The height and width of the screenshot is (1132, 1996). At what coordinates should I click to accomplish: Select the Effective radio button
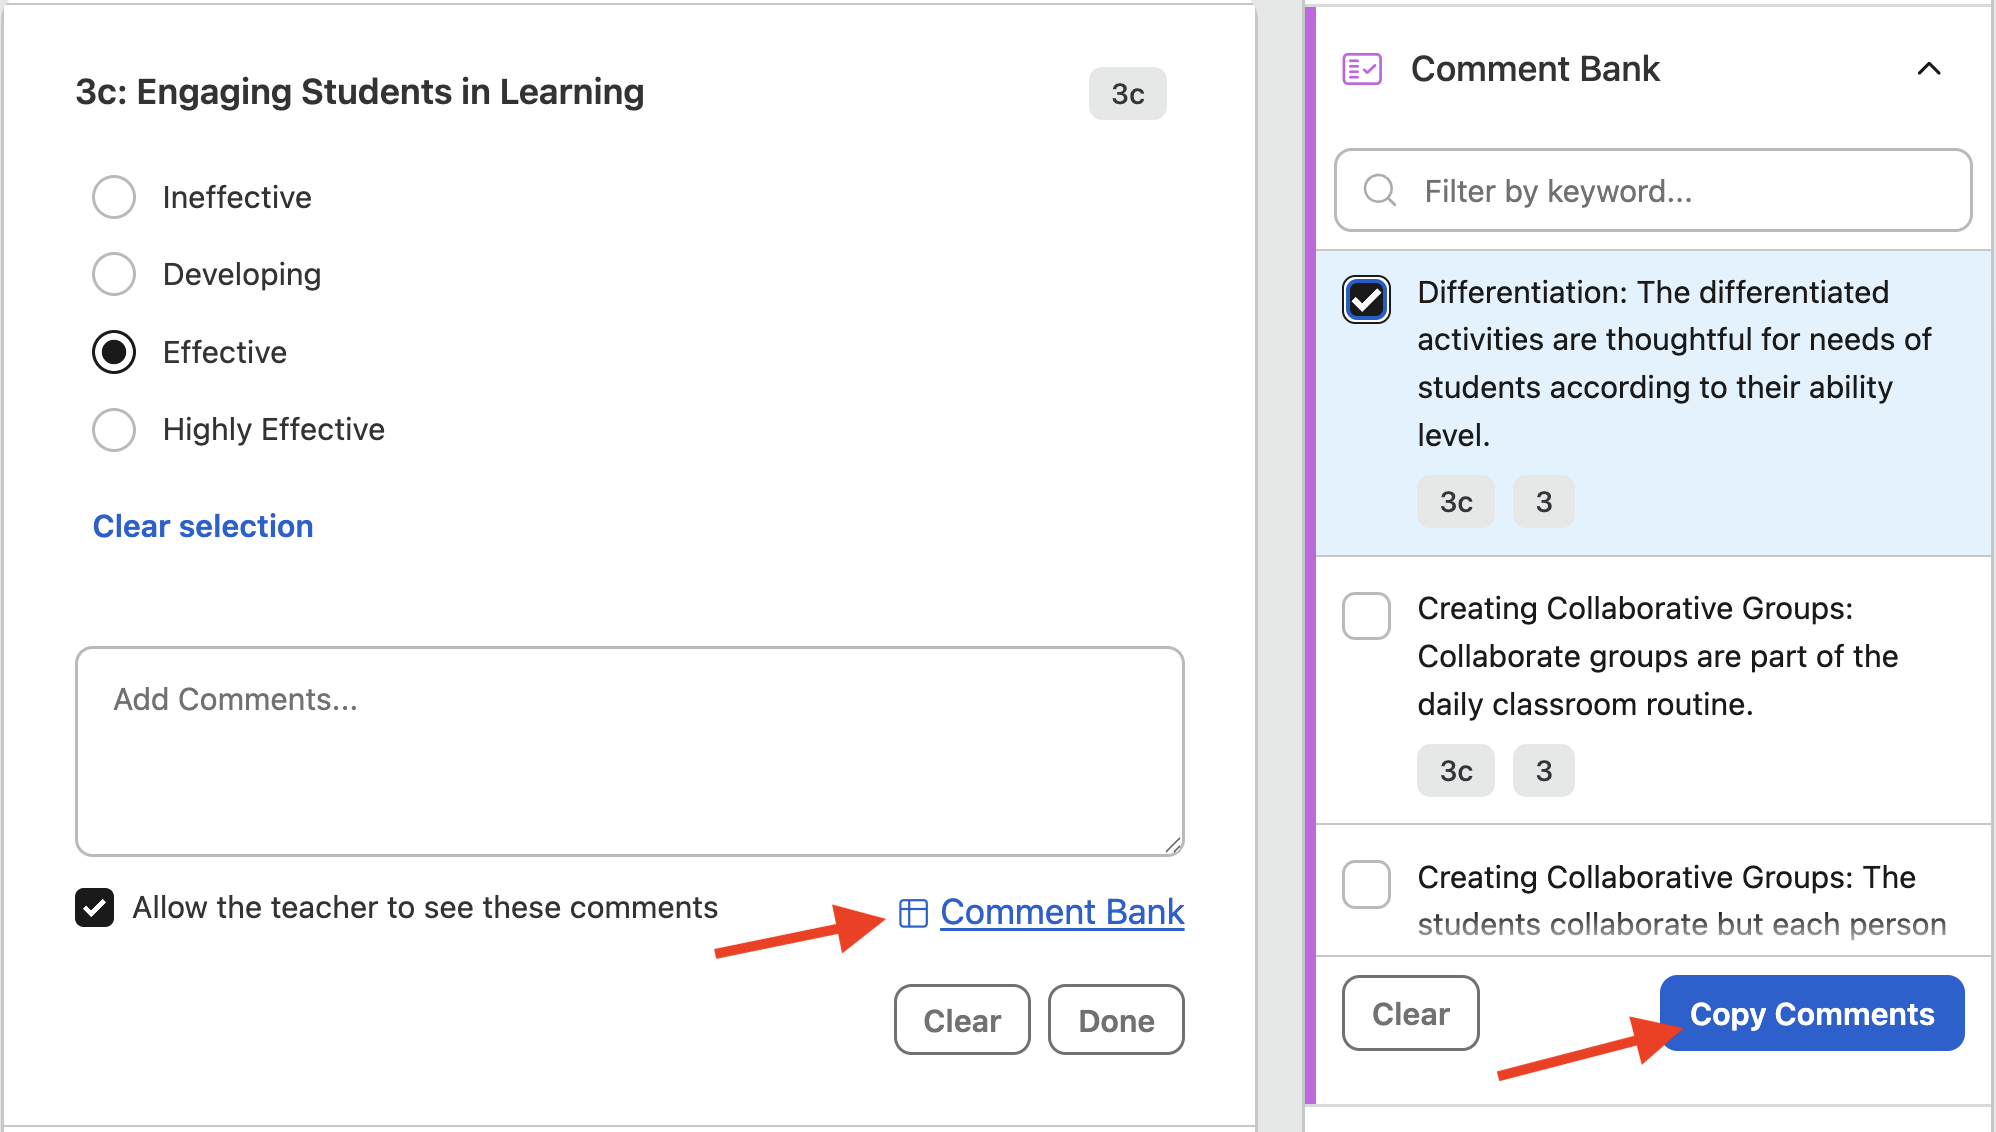(114, 352)
